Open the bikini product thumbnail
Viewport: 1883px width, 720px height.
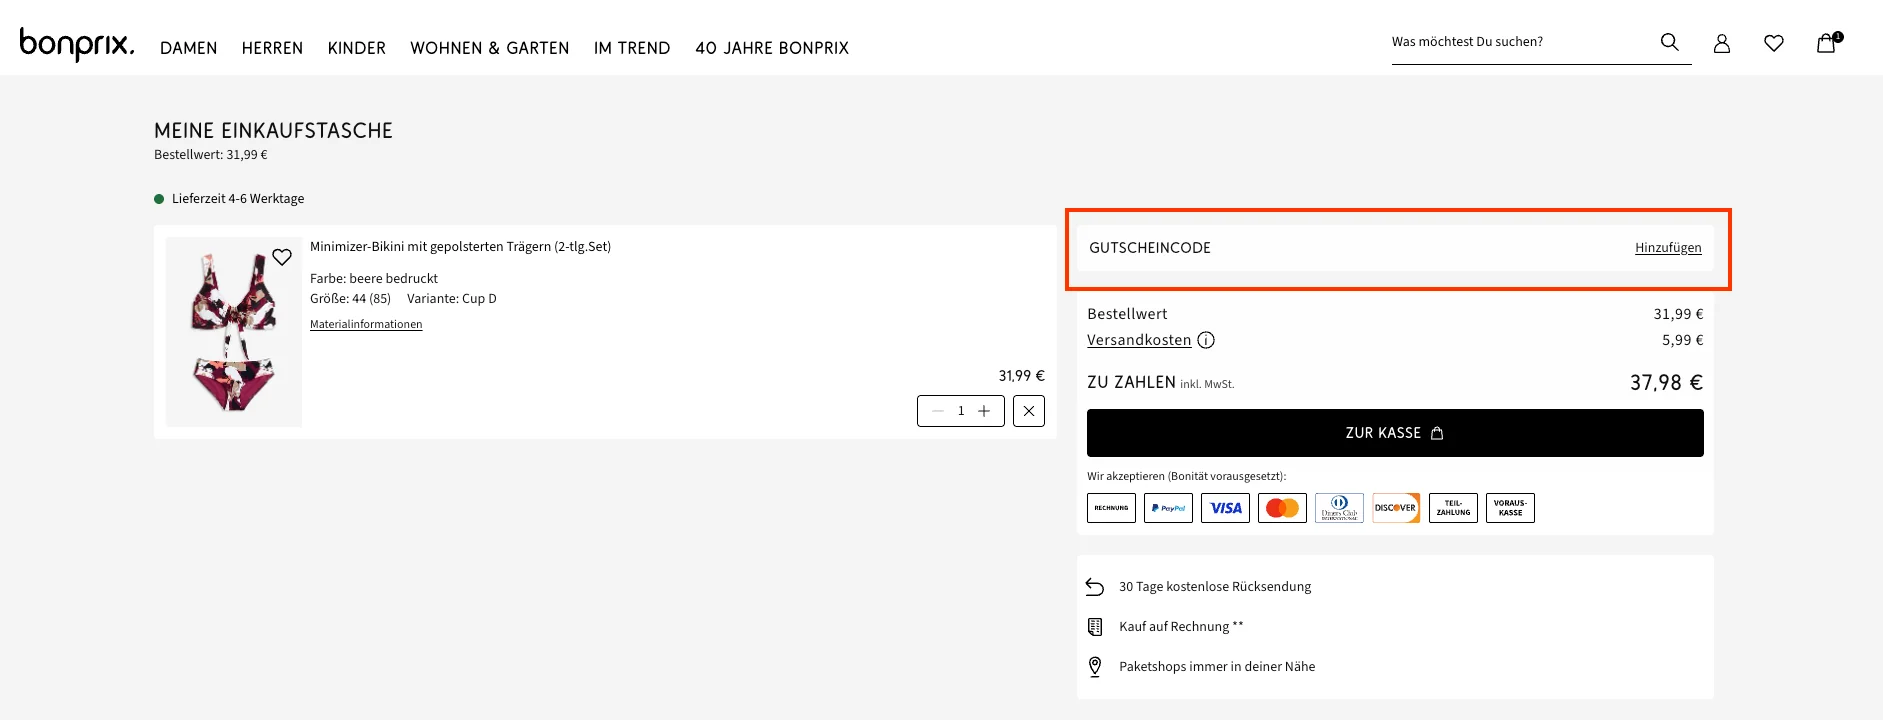pyautogui.click(x=234, y=332)
